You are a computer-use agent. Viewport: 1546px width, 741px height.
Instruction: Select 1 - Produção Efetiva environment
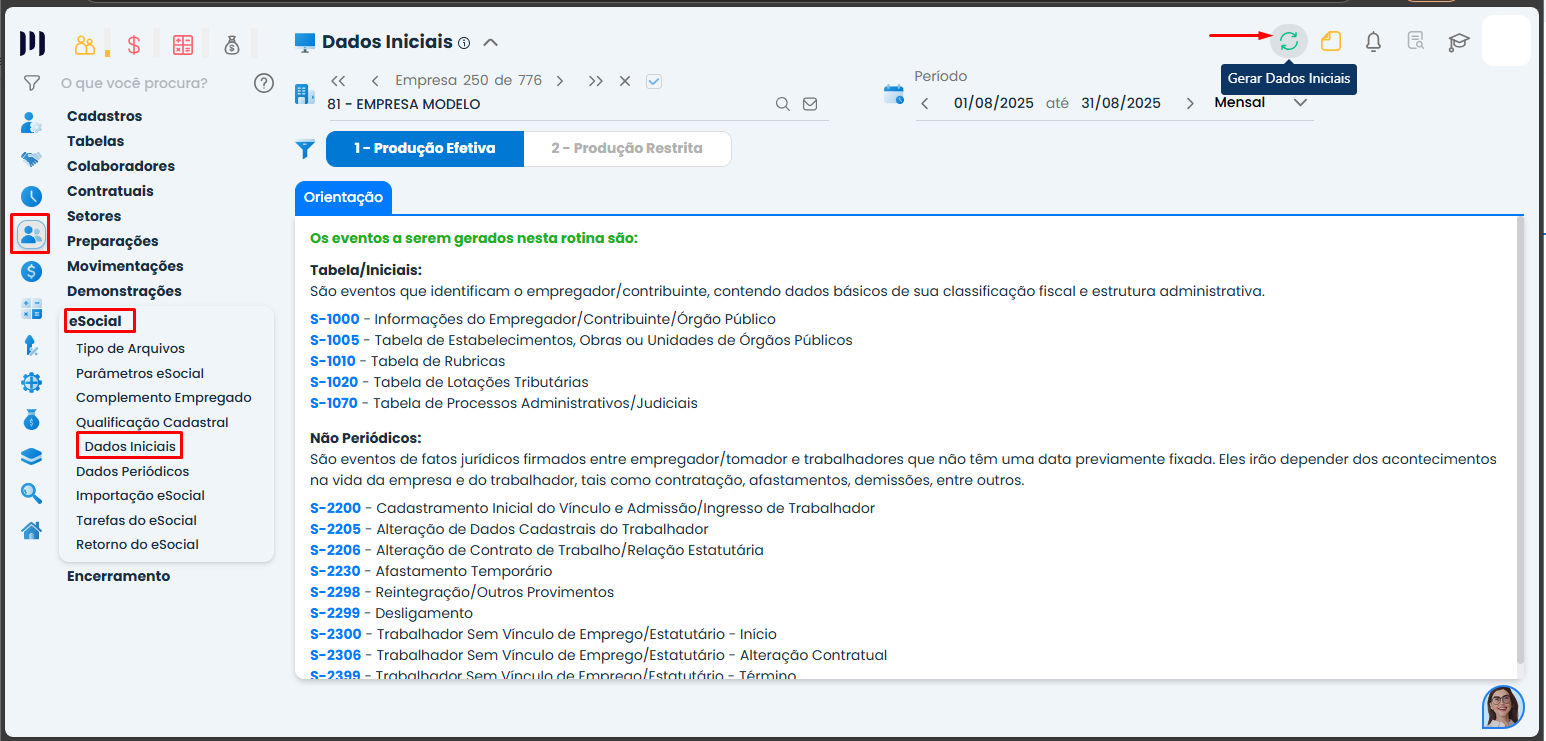pyautogui.click(x=424, y=149)
